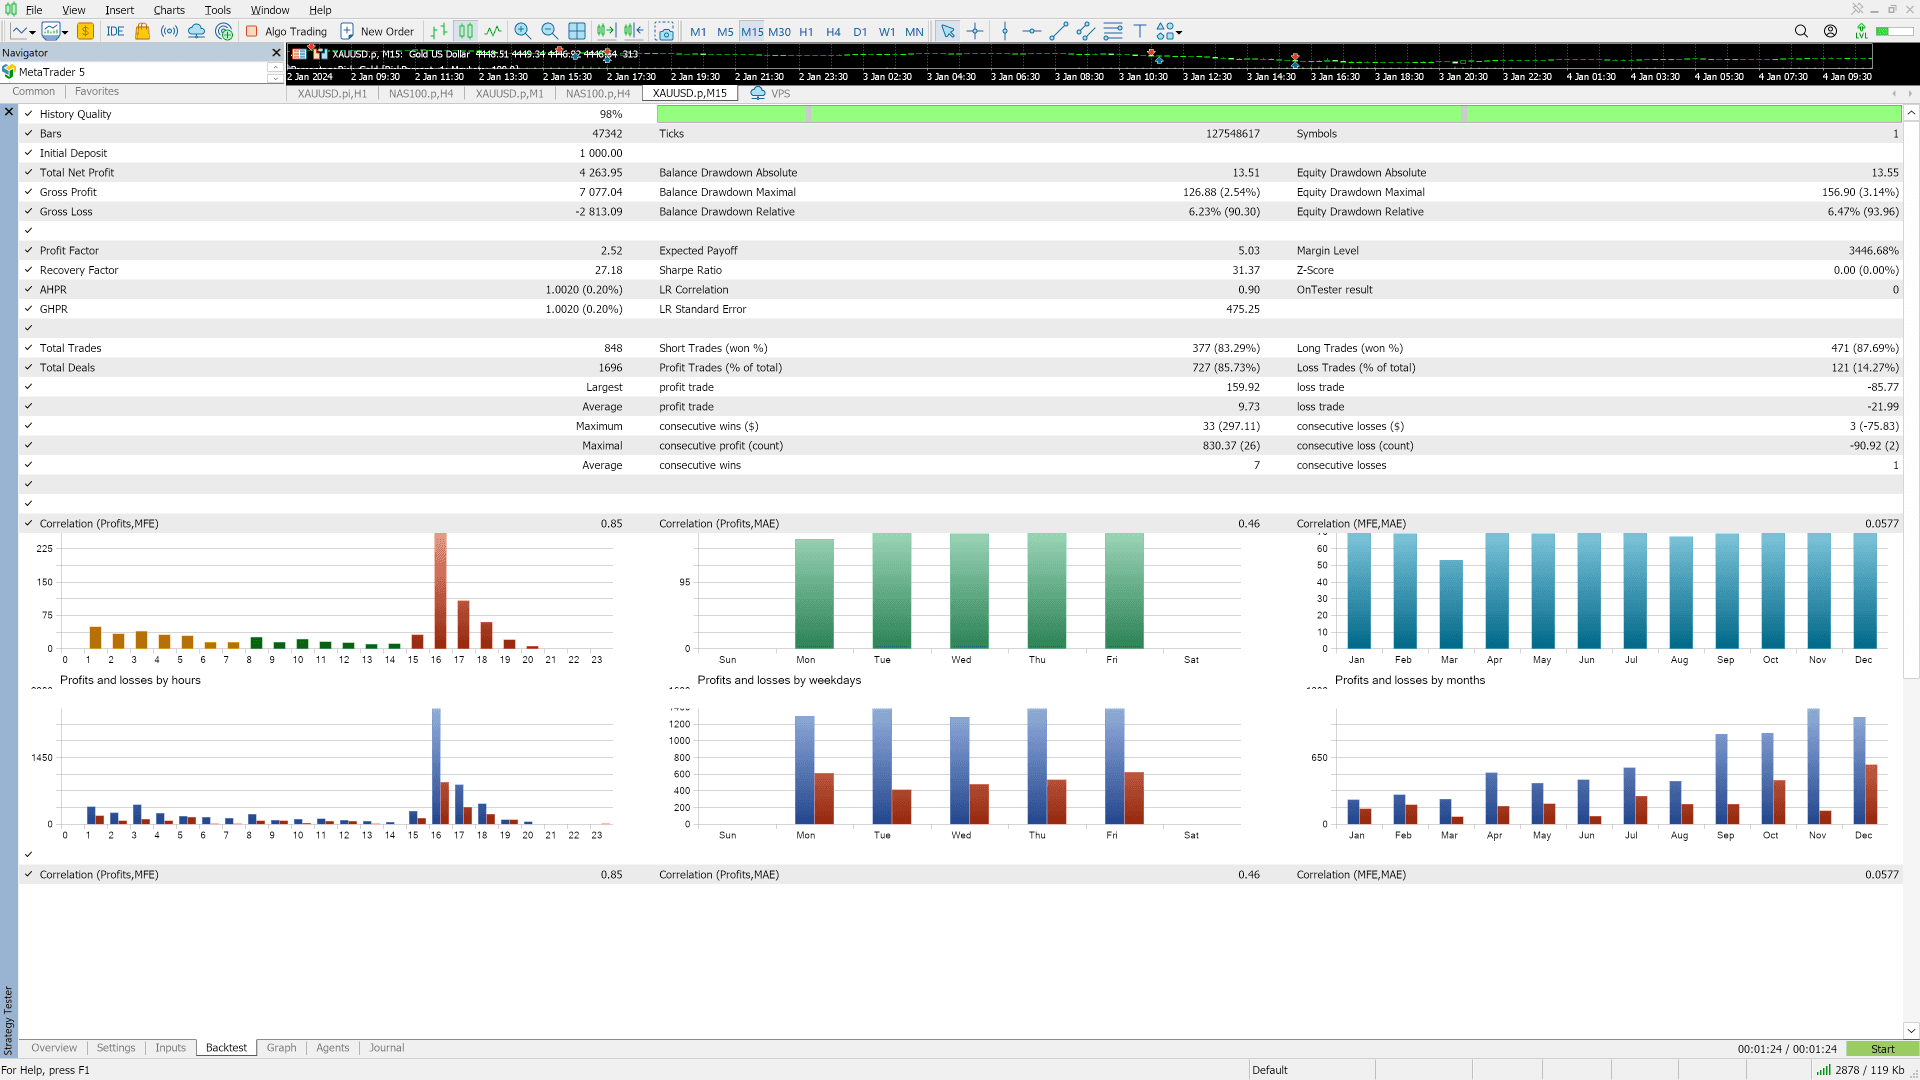Toggle the Initial Deposit row checkmark

click(x=28, y=153)
